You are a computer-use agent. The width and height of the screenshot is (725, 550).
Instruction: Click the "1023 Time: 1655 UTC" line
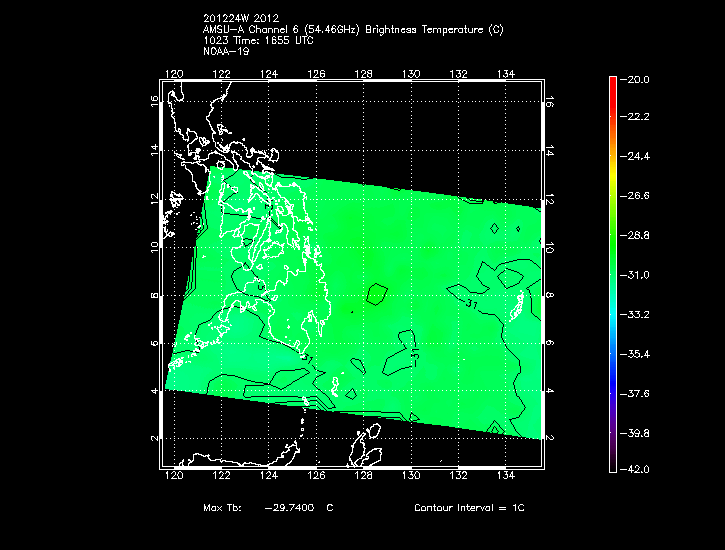coord(258,40)
